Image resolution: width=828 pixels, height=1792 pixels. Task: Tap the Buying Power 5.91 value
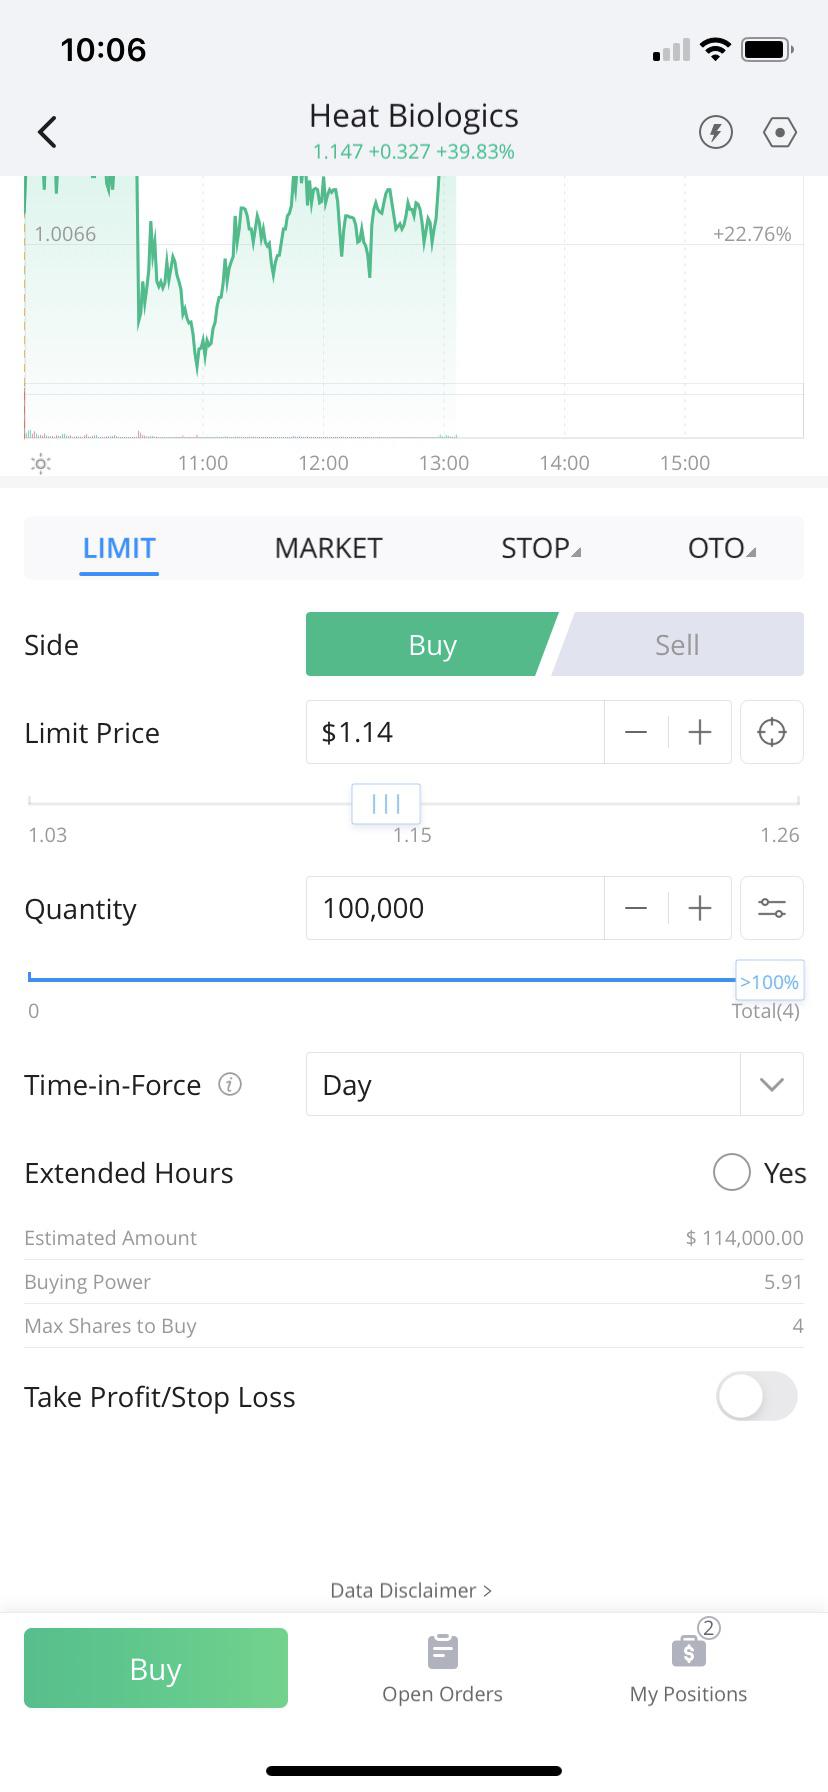pyautogui.click(x=783, y=1282)
